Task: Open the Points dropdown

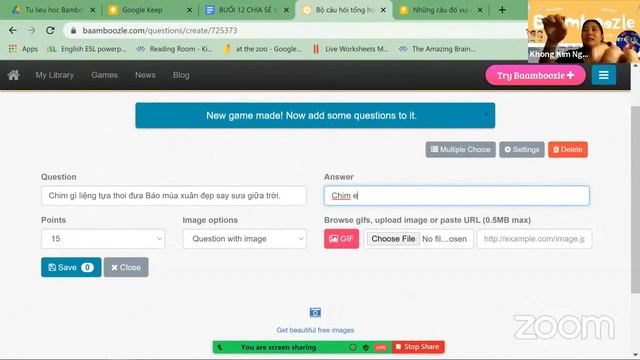Action: pyautogui.click(x=103, y=239)
